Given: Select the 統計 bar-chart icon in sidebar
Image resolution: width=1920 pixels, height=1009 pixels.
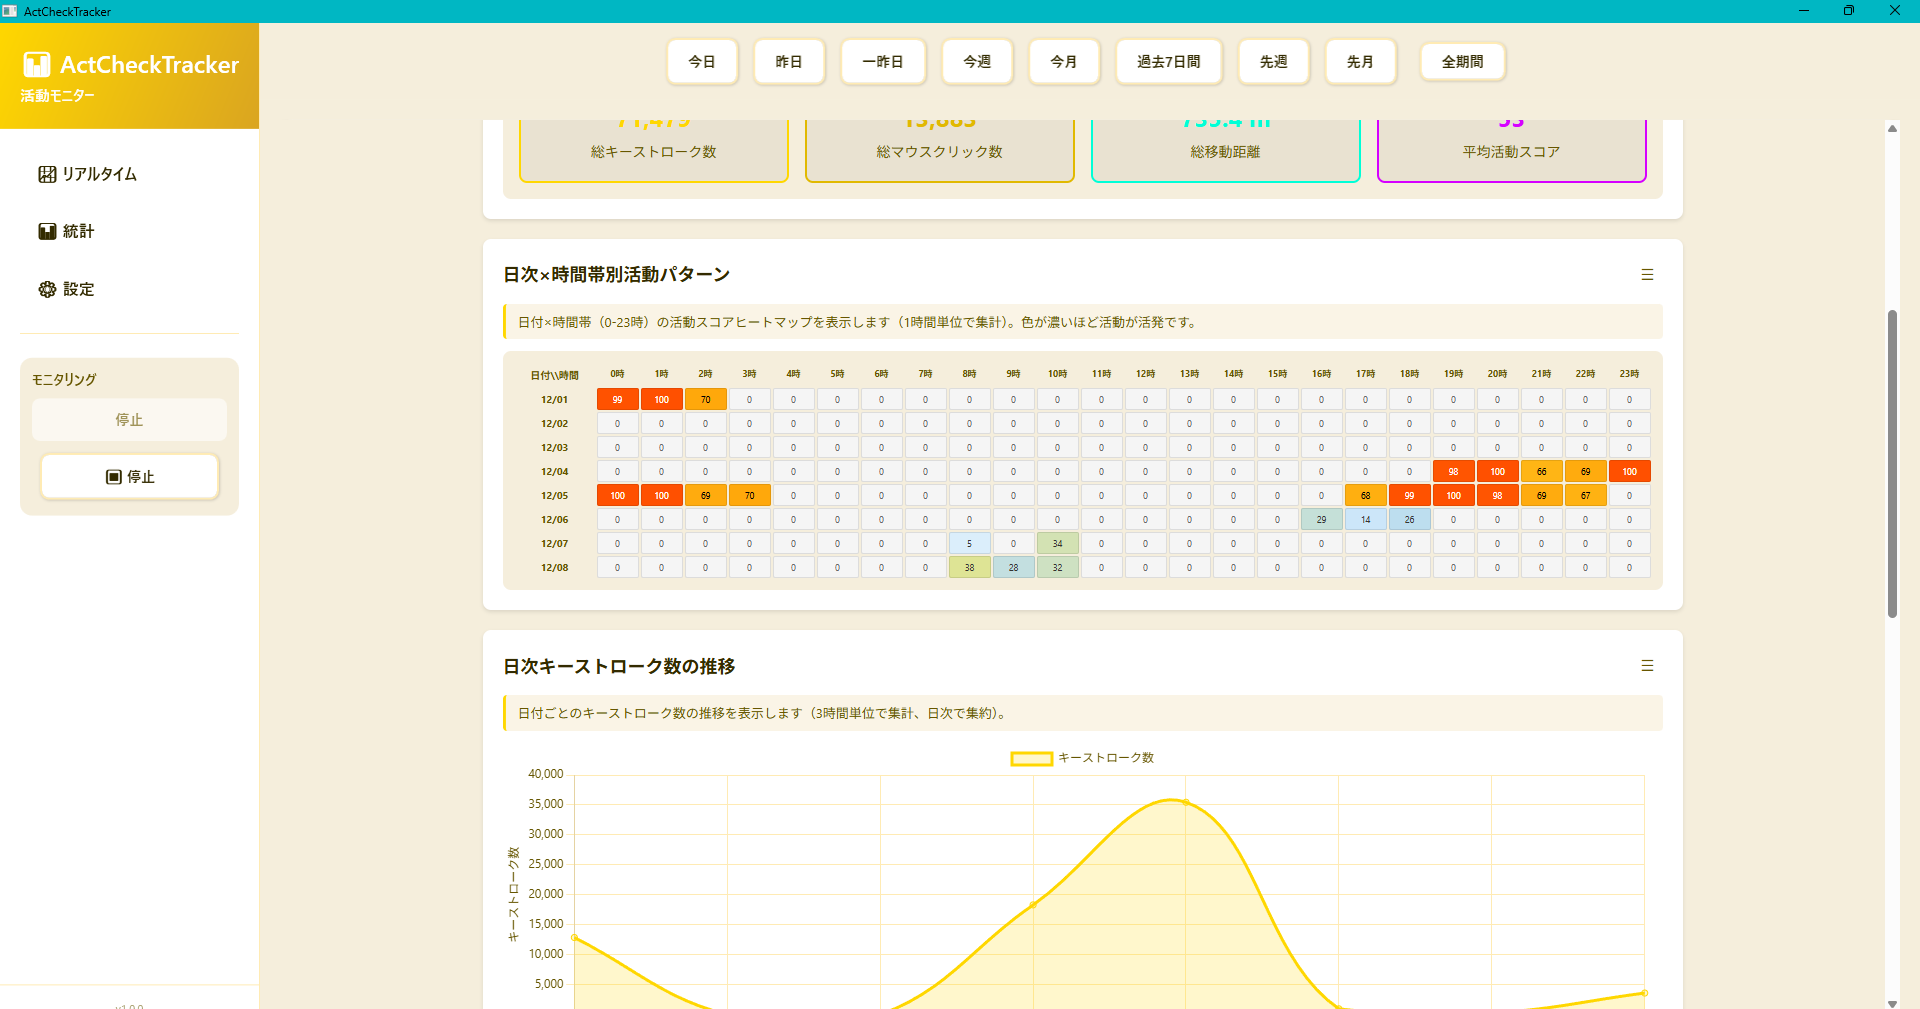Looking at the screenshot, I should tap(47, 231).
